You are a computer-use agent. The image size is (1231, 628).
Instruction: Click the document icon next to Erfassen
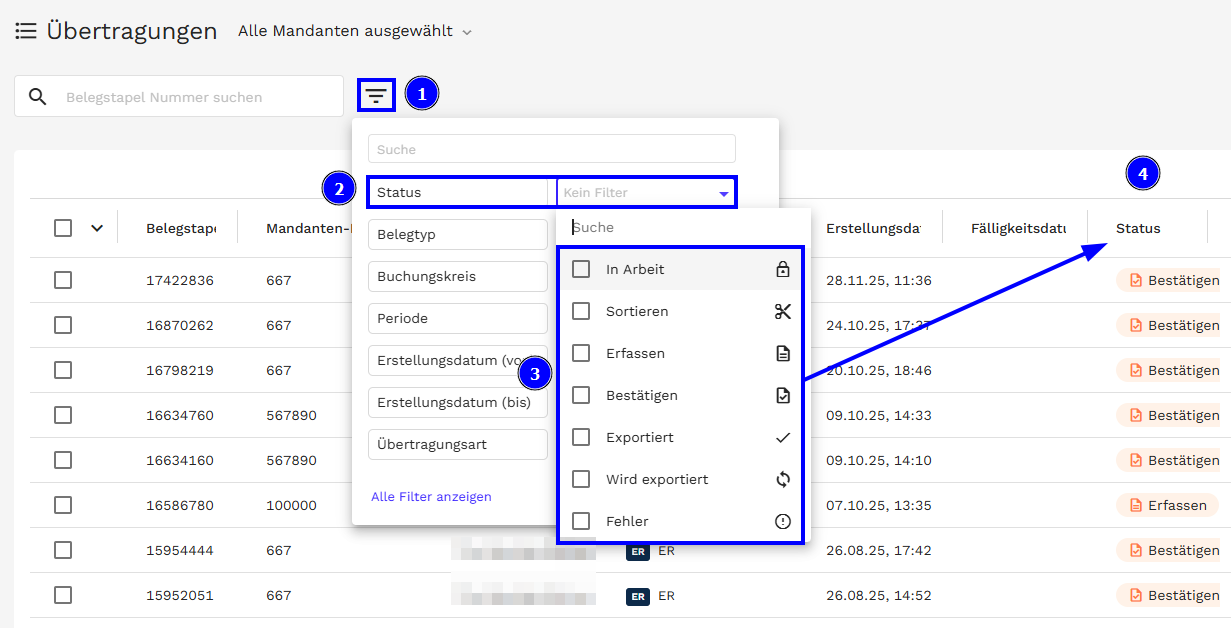coord(782,353)
